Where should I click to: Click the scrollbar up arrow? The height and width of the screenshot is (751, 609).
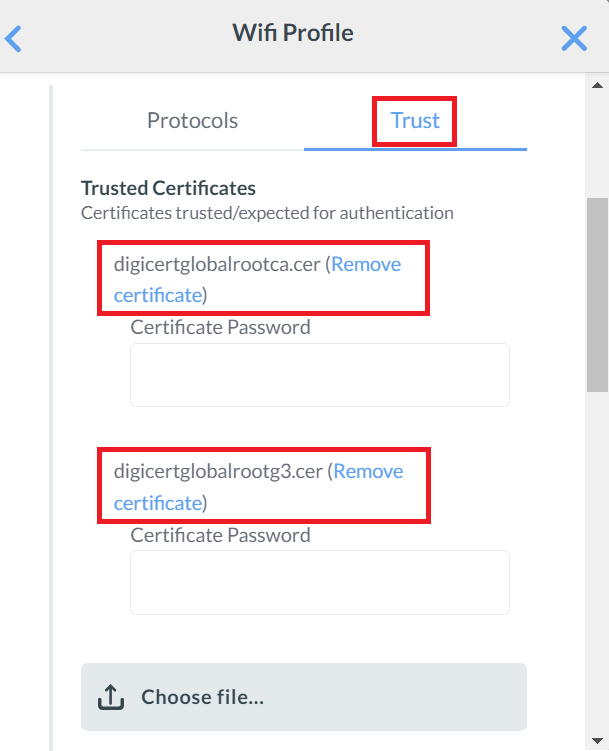click(597, 84)
